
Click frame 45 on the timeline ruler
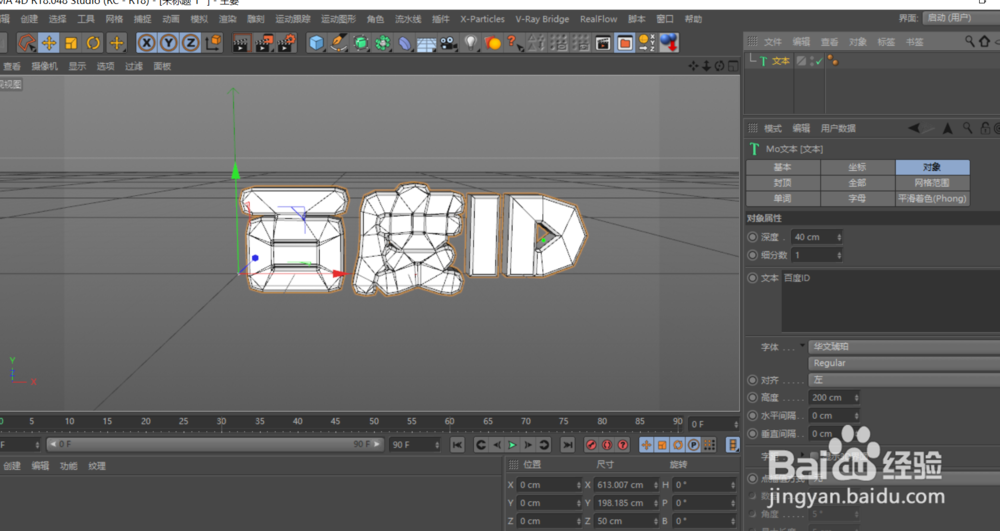coord(335,421)
